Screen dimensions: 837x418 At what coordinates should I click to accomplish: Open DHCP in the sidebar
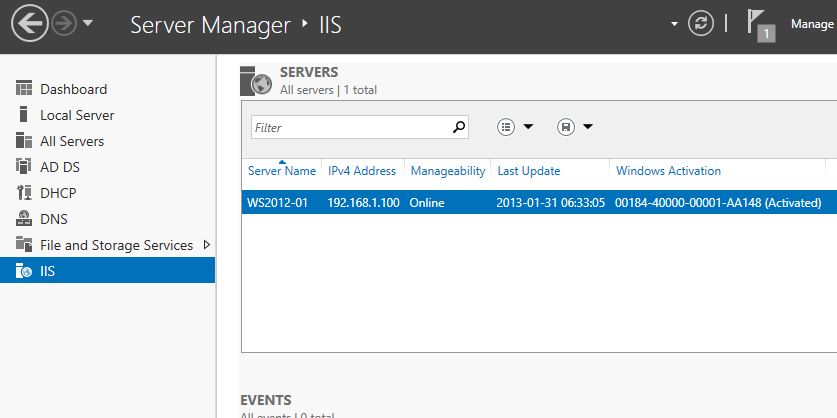pos(58,193)
